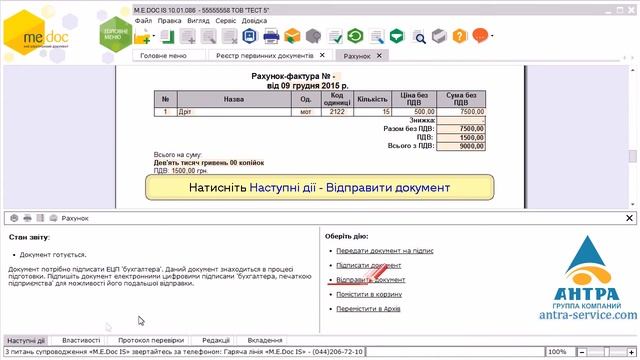Click the blue hexagon save icon
The height and width of the screenshot is (360, 640).
coord(250,36)
